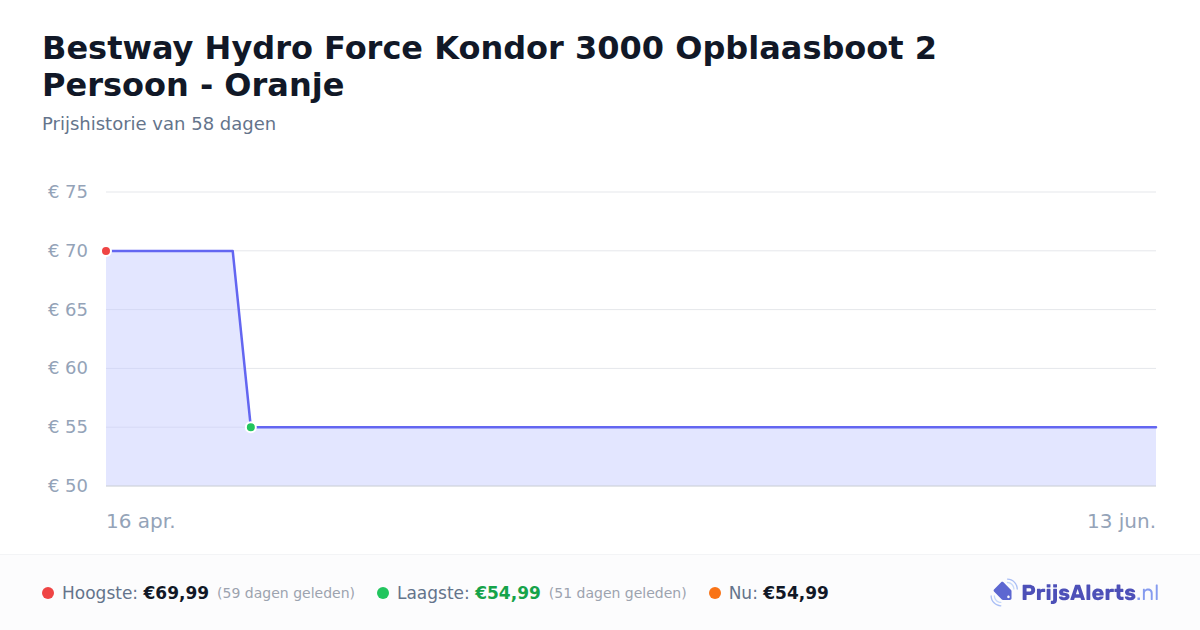Click the green Laagste legend dot
Screen dimensions: 1200x630
pos(383,593)
